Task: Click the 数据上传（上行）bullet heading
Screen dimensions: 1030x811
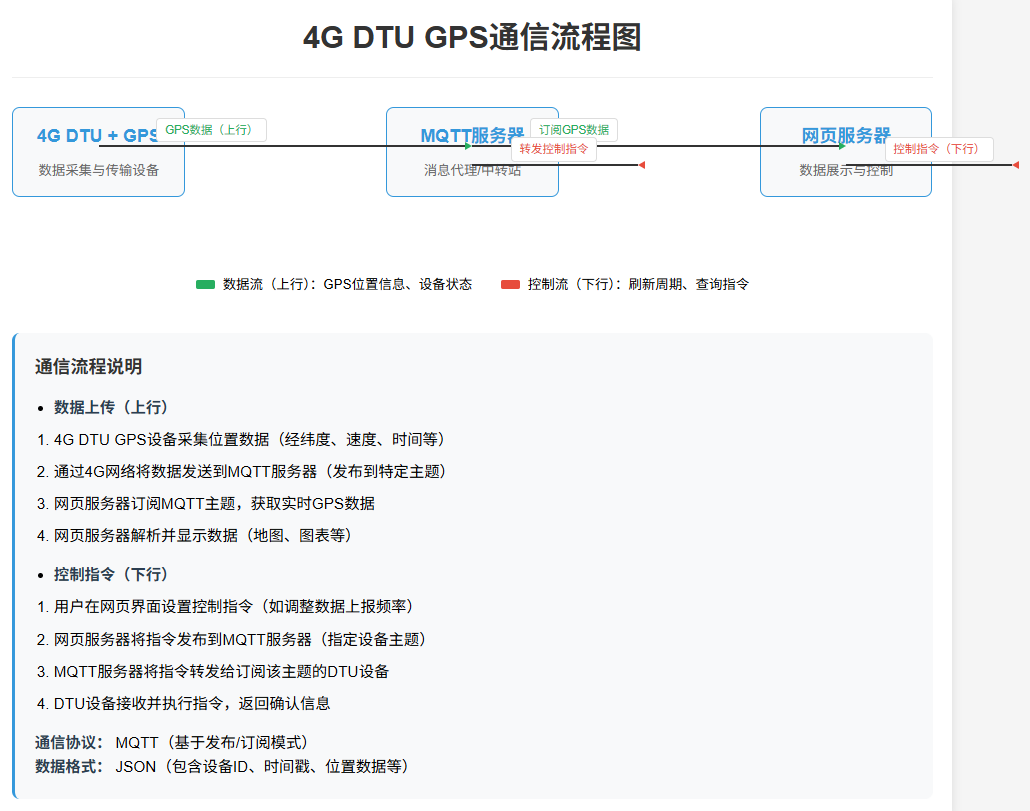Action: 111,407
